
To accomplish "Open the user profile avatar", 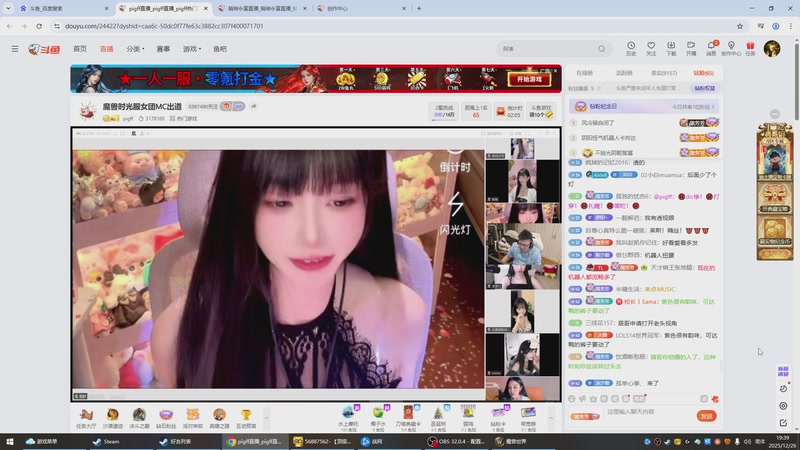I will click(x=772, y=48).
